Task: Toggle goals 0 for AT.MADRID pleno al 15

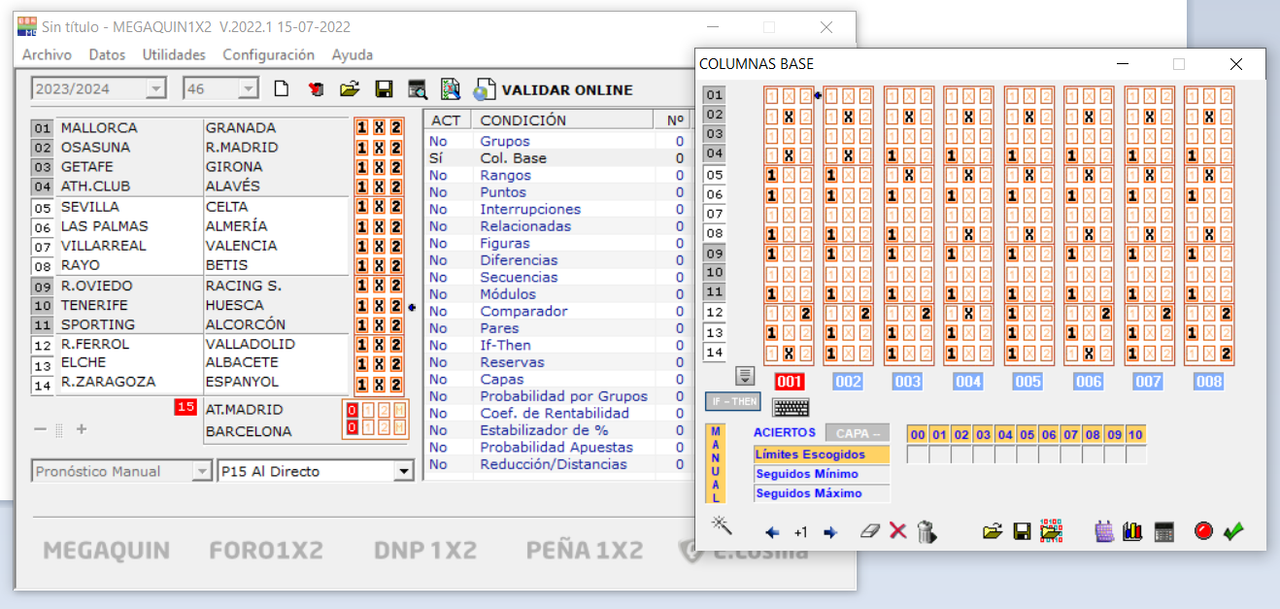Action: pos(352,410)
